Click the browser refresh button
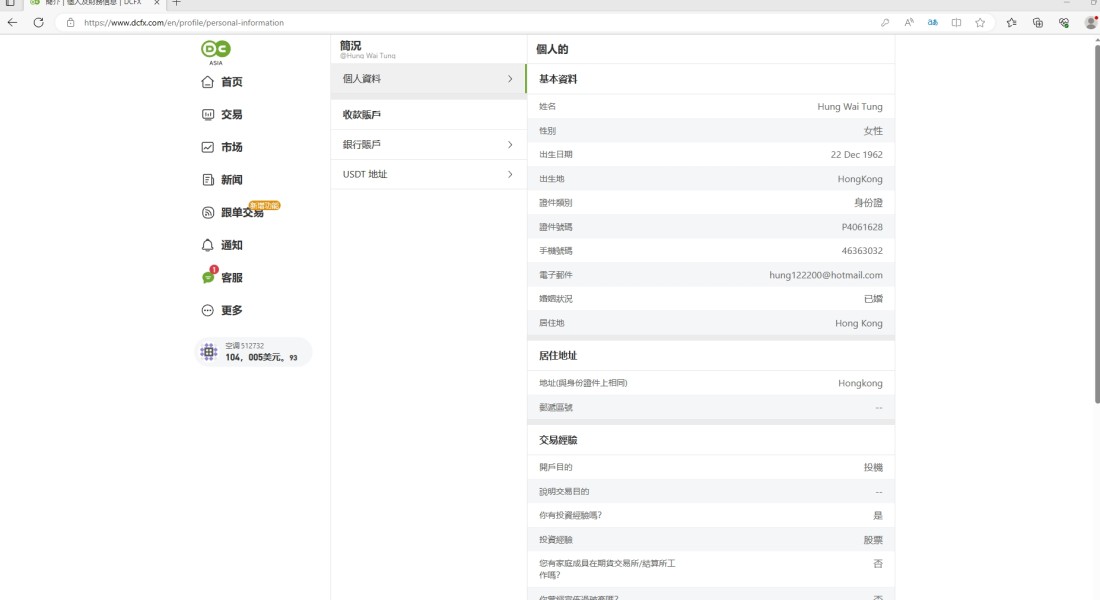Viewport: 1100px width, 600px height. pos(38,22)
